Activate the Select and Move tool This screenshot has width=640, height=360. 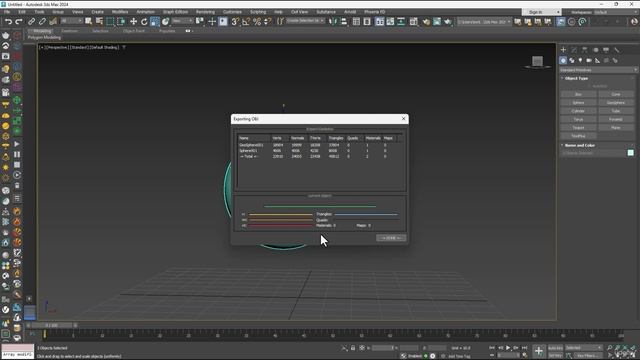coord(133,22)
